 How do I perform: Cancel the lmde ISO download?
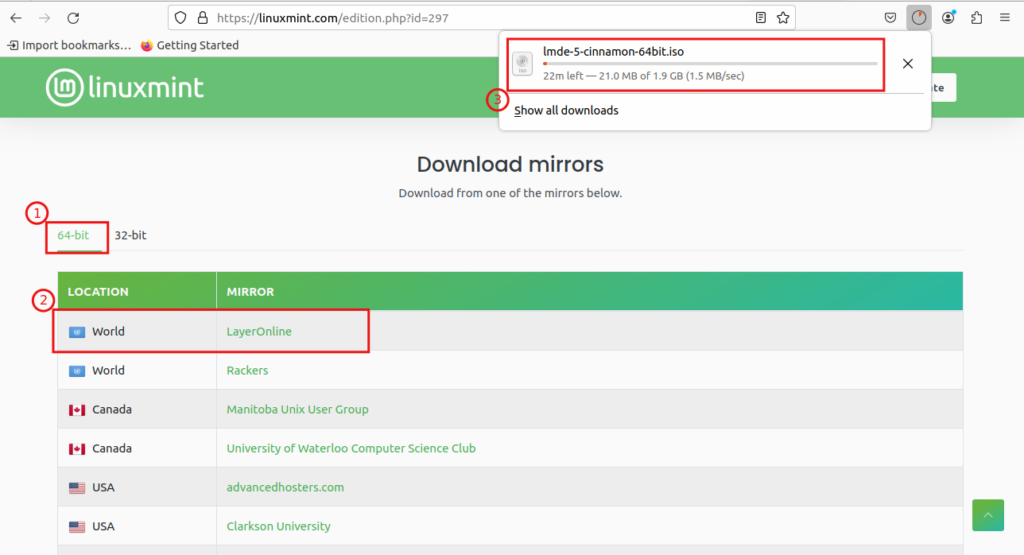click(x=908, y=63)
